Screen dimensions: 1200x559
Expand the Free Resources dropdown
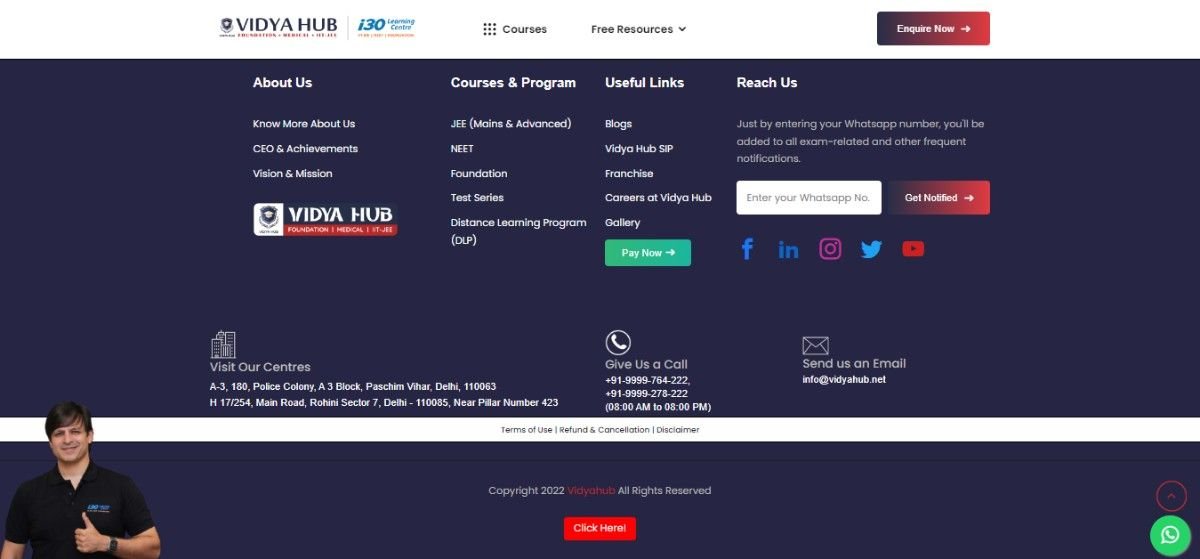pyautogui.click(x=638, y=29)
